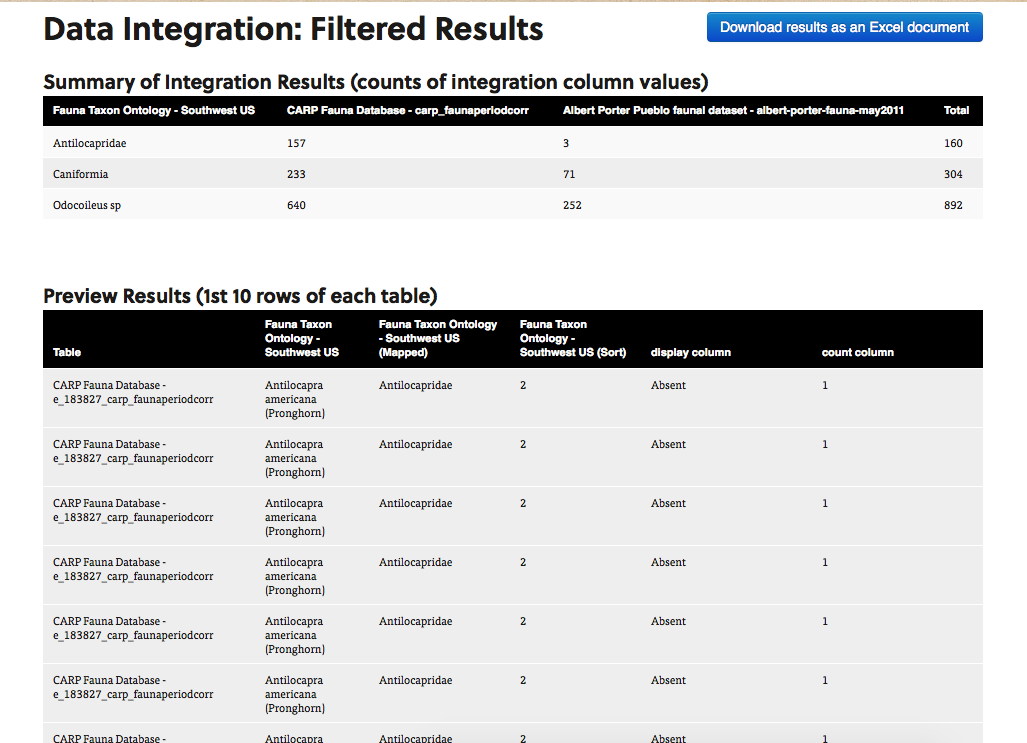The image size is (1027, 743).
Task: Select value 892 in the Total column
Action: 953,205
